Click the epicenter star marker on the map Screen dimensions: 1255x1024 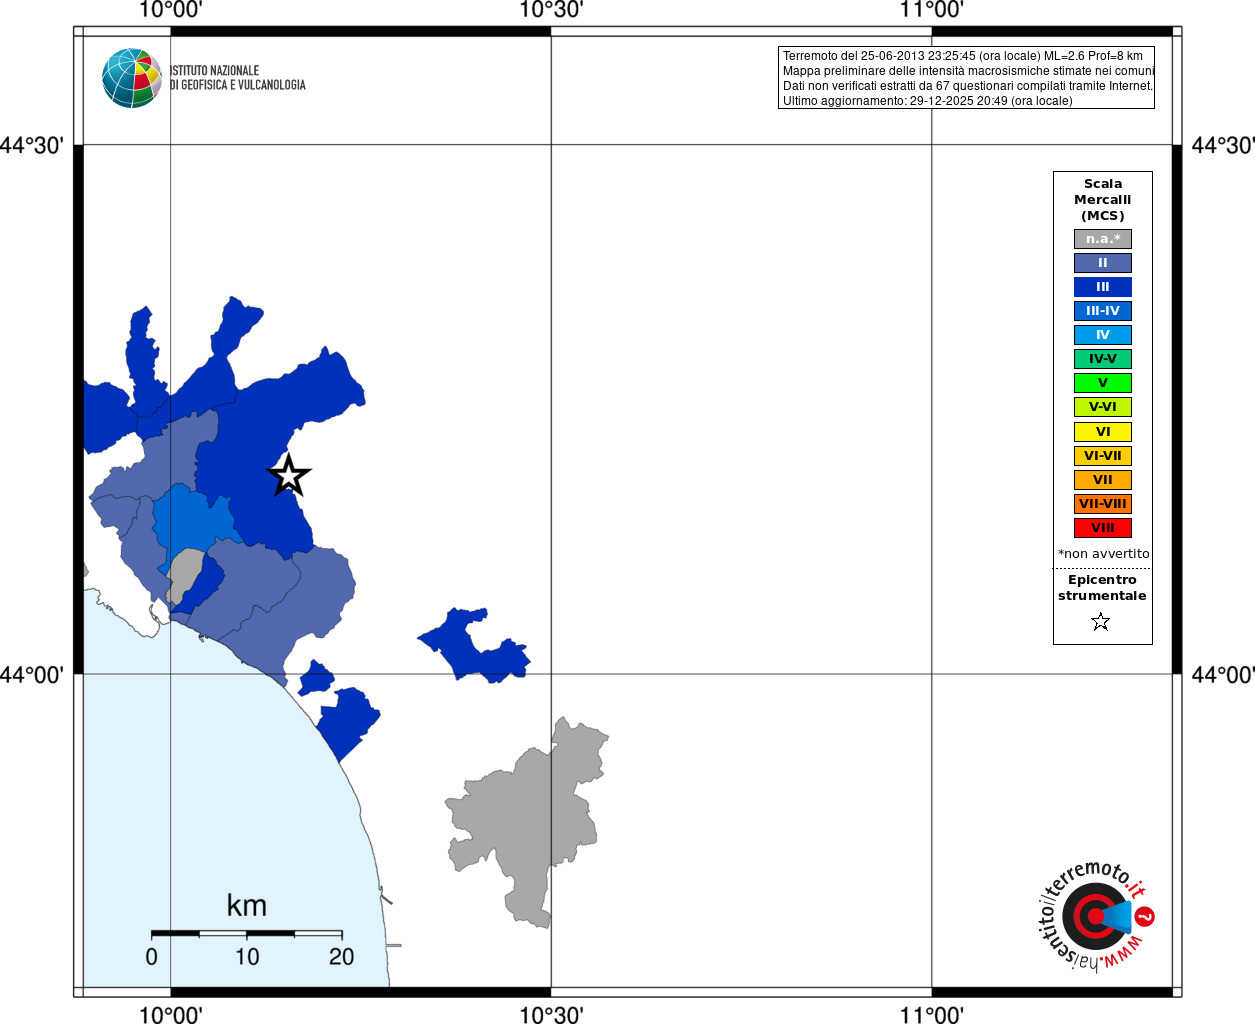pyautogui.click(x=289, y=475)
